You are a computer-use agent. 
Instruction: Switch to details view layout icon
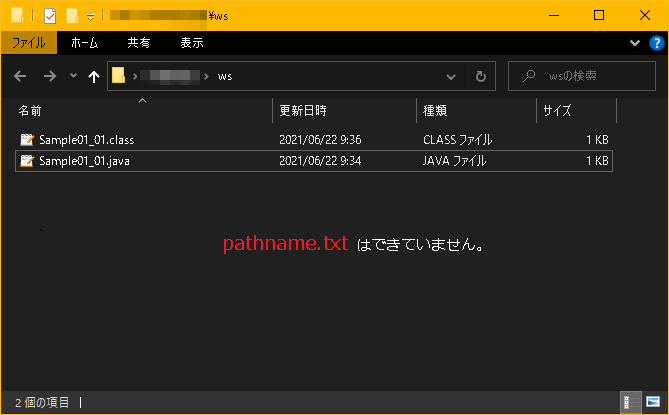click(631, 402)
